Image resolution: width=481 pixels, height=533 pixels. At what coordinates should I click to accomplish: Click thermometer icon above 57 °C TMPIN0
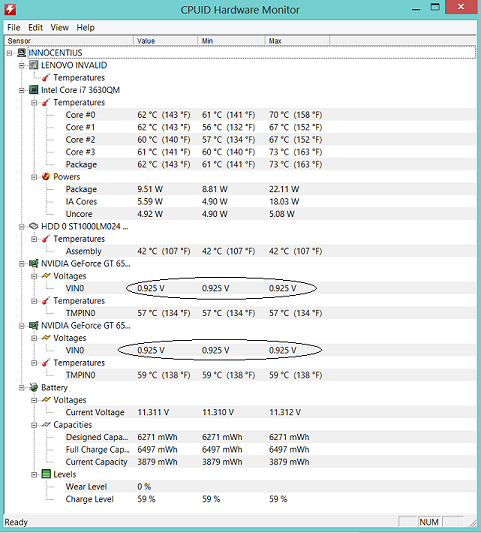(x=46, y=301)
